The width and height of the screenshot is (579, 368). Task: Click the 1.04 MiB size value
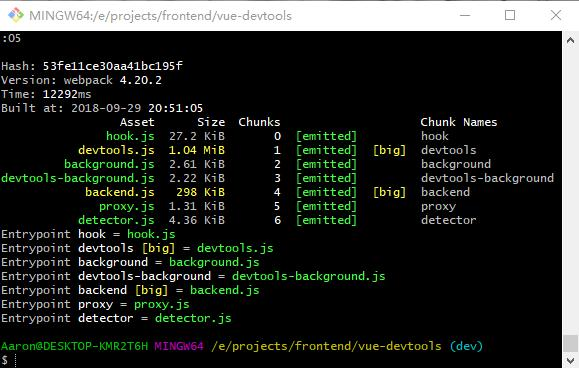[x=197, y=150]
